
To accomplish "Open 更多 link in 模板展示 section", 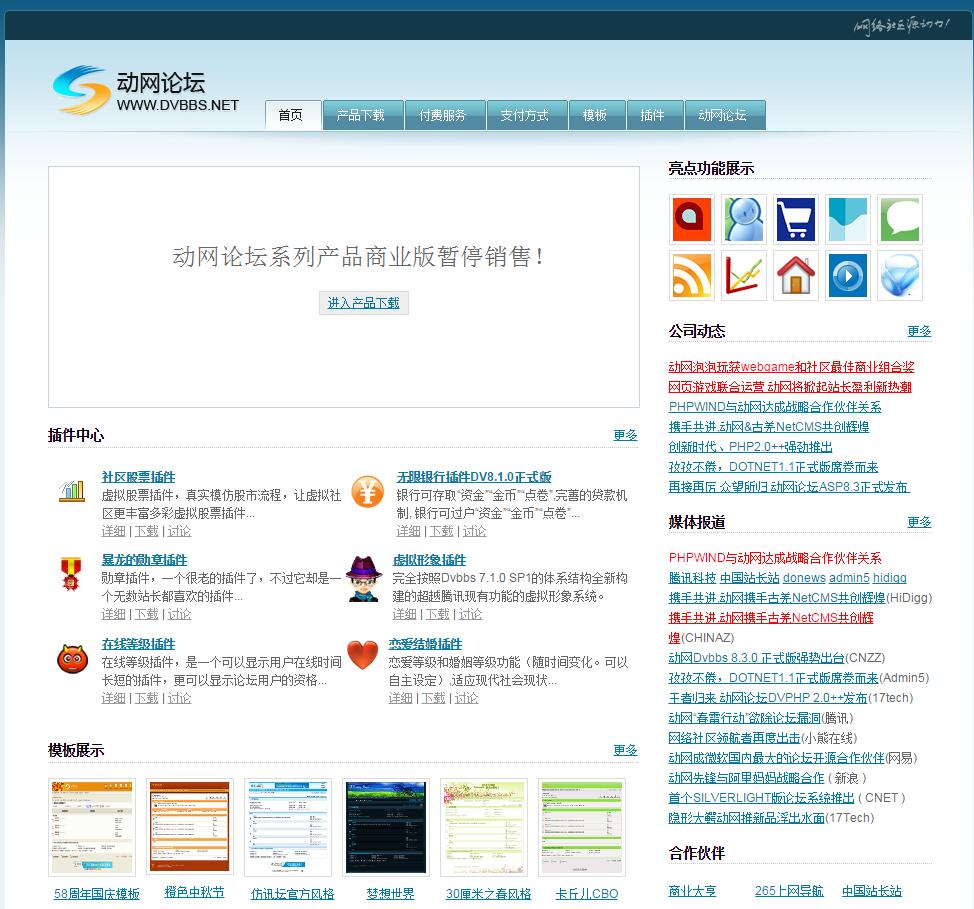I will pos(625,750).
